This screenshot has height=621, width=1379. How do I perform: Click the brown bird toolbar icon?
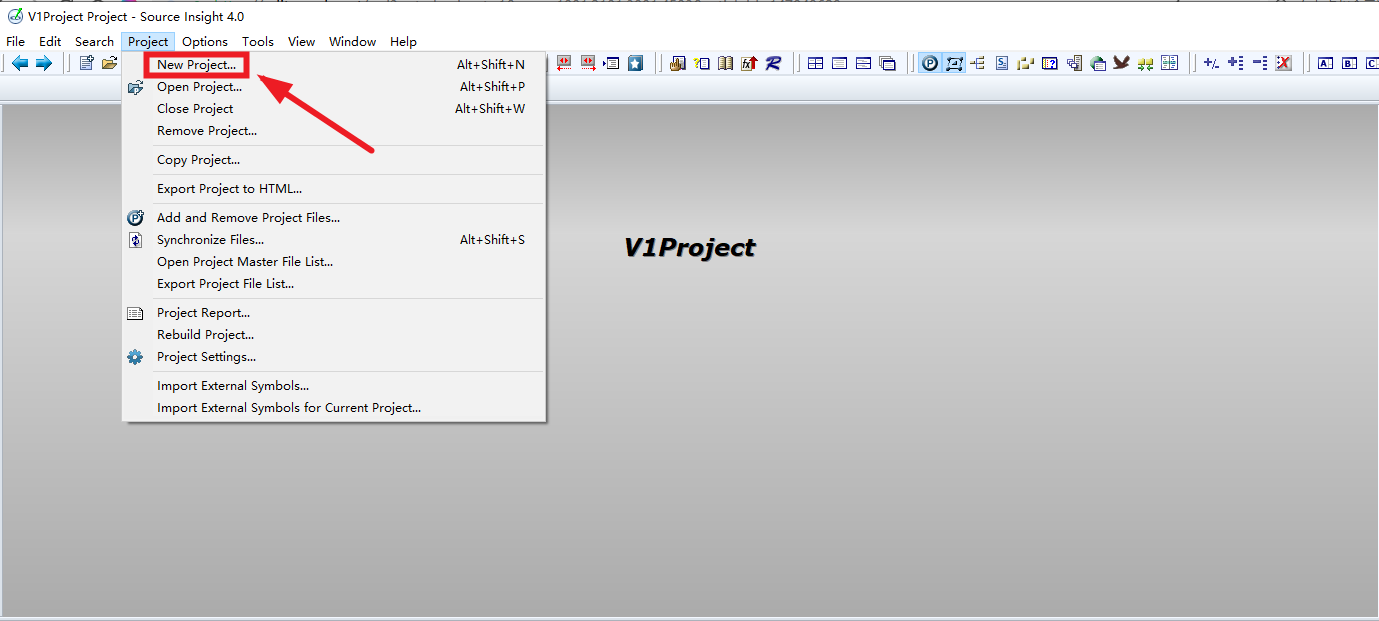pos(1121,63)
